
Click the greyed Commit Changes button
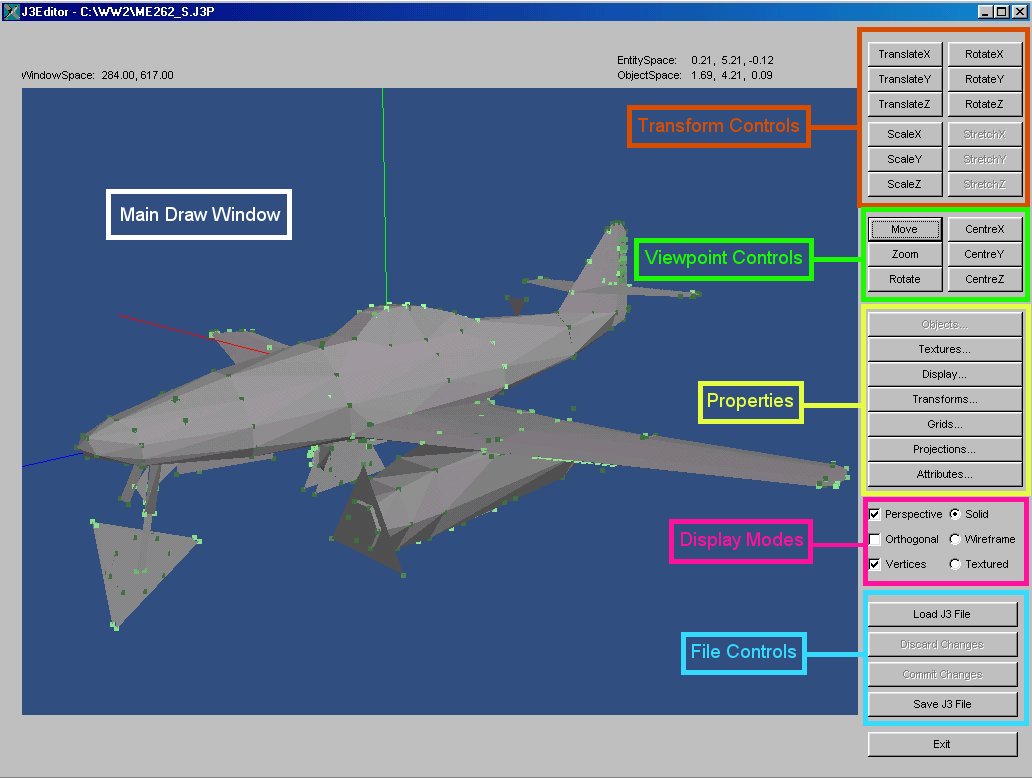point(942,675)
